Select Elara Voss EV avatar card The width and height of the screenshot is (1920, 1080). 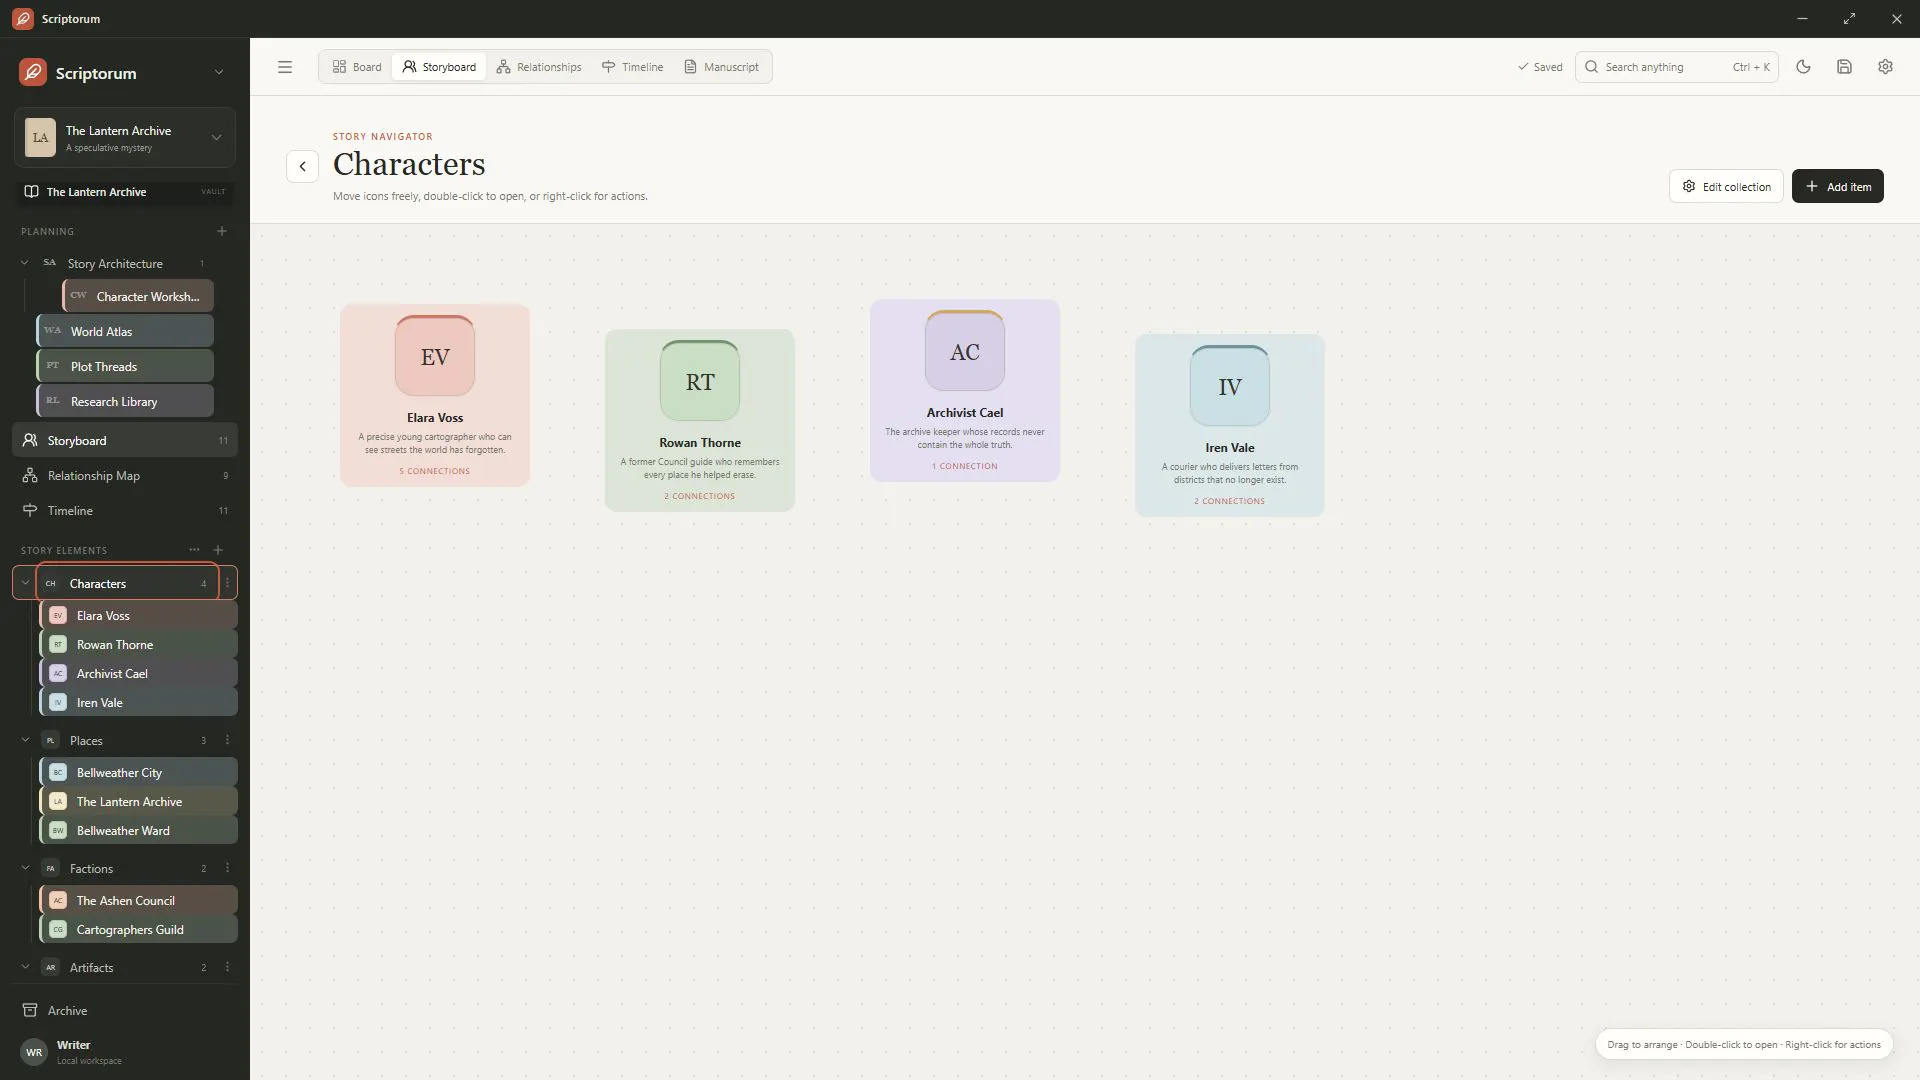click(x=435, y=356)
